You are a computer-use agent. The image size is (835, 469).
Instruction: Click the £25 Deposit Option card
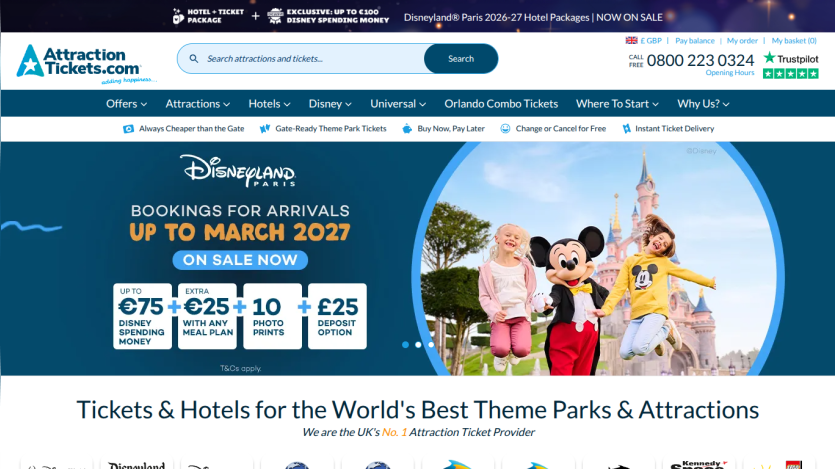(x=337, y=316)
